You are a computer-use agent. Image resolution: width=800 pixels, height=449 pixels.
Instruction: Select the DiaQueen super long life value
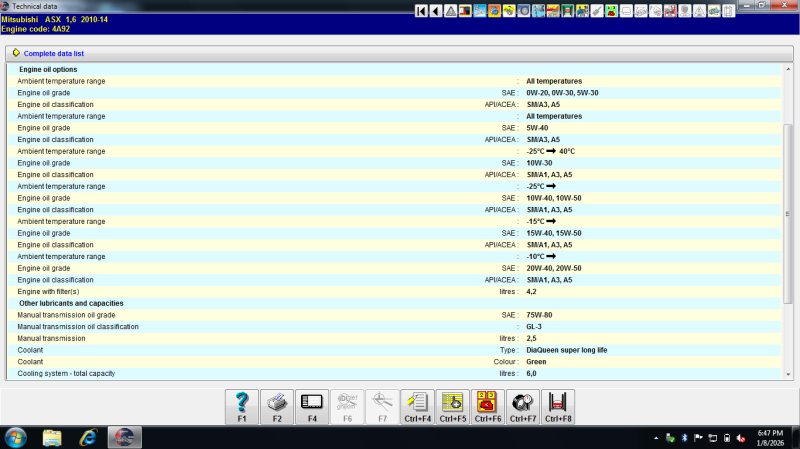tap(567, 350)
